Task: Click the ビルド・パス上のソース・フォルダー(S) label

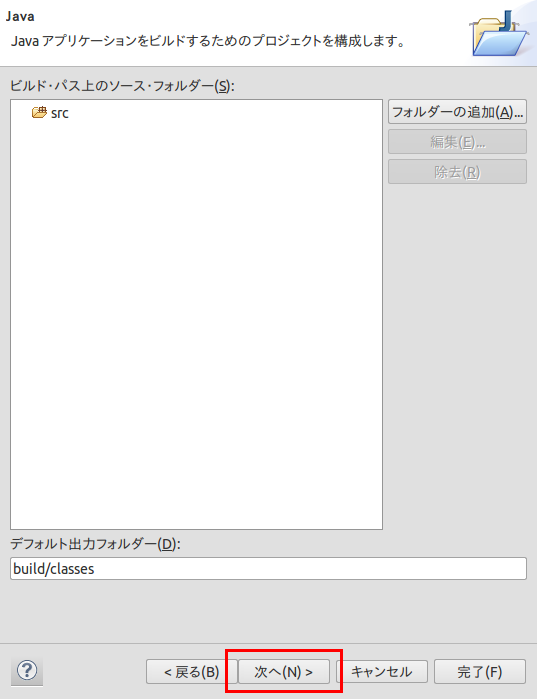Action: [x=122, y=85]
